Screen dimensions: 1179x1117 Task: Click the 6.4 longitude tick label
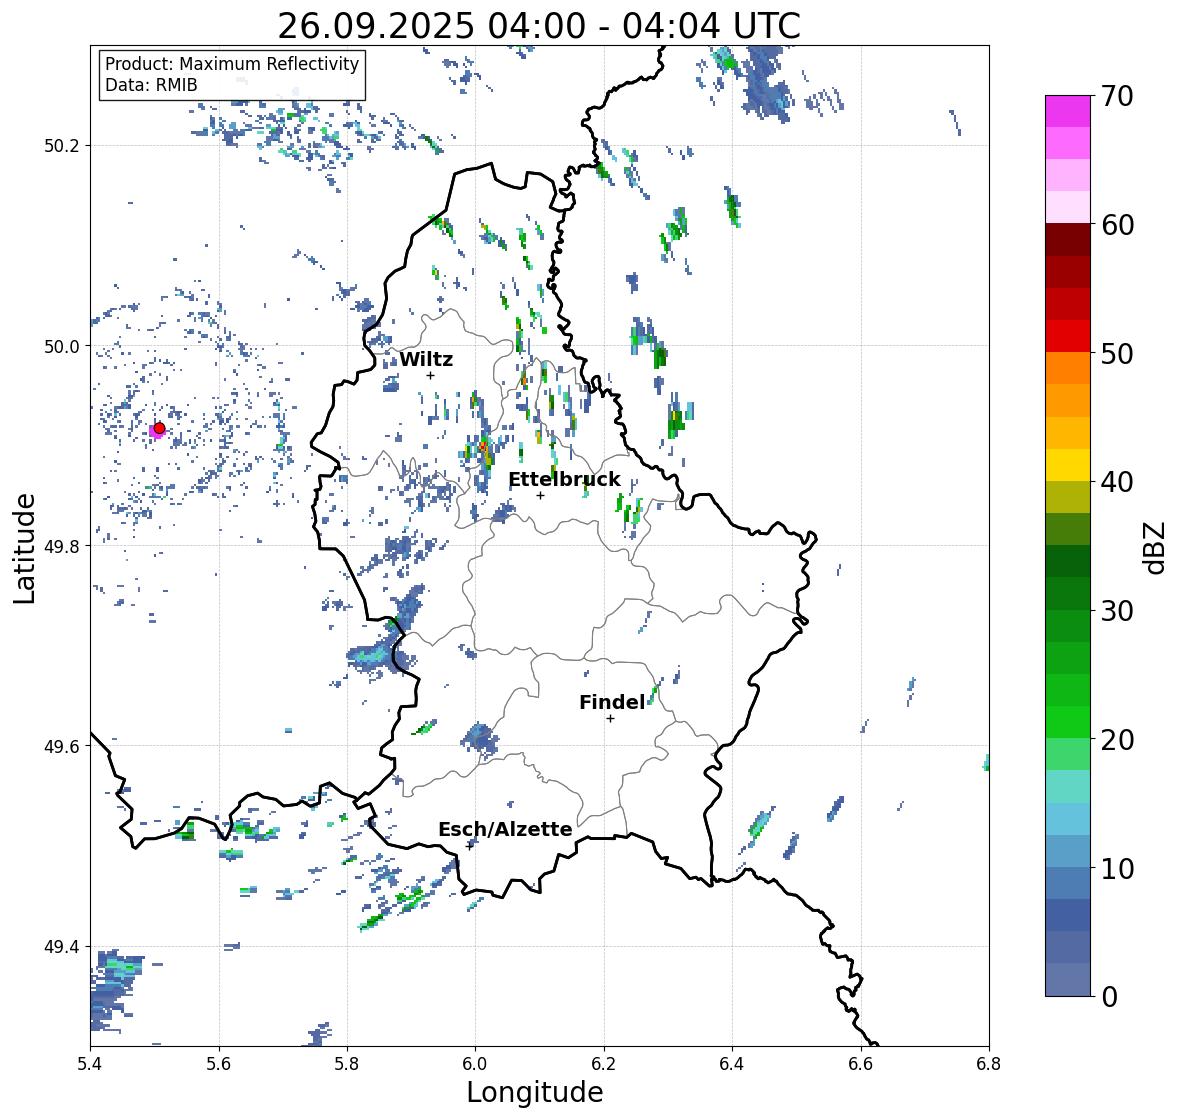click(732, 1064)
